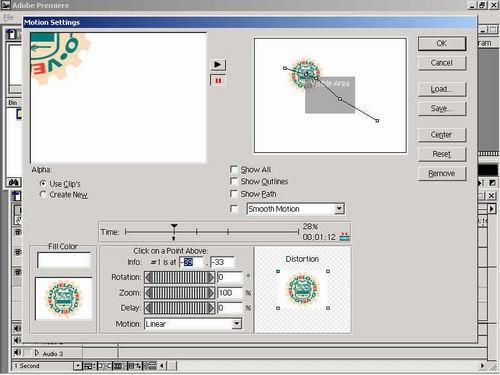
Task: Select the Create New alpha option
Action: (x=43, y=194)
